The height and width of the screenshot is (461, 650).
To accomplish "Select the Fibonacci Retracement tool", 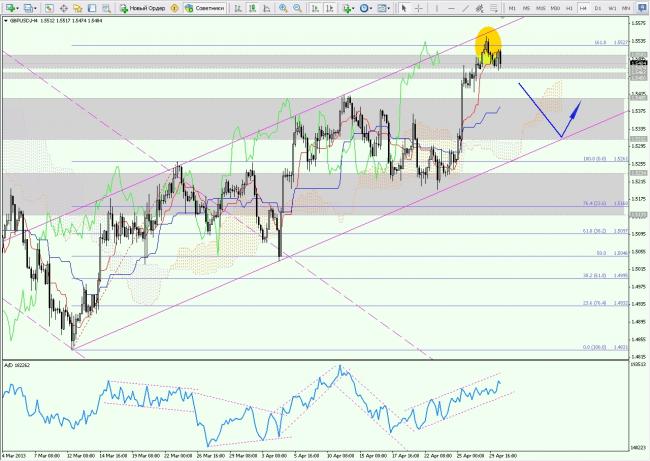I will click(493, 8).
